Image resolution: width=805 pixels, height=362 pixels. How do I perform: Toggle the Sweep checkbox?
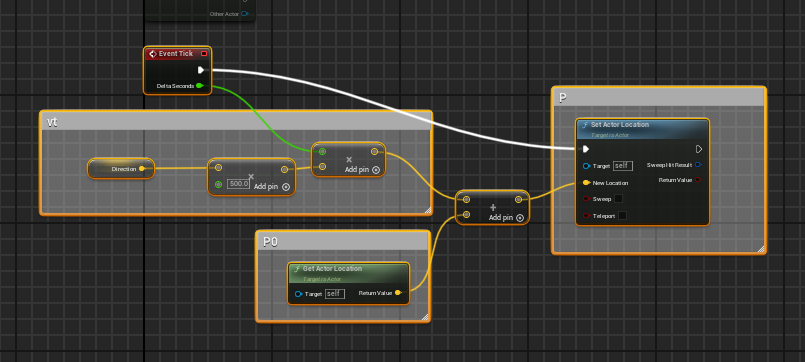pyautogui.click(x=618, y=199)
